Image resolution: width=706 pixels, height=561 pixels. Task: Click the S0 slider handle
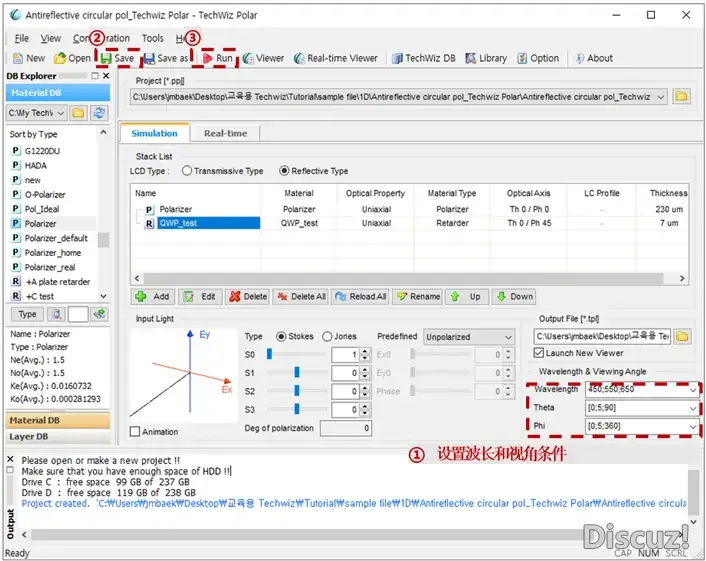coord(269,354)
